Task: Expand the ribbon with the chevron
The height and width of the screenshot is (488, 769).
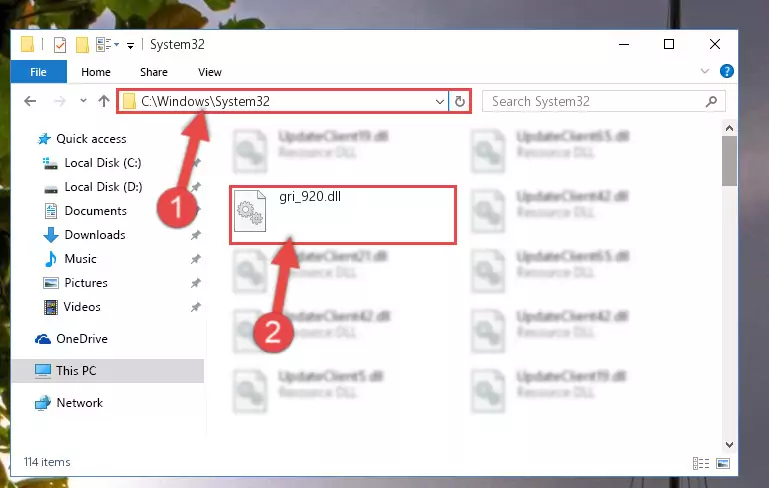Action: pyautogui.click(x=705, y=71)
